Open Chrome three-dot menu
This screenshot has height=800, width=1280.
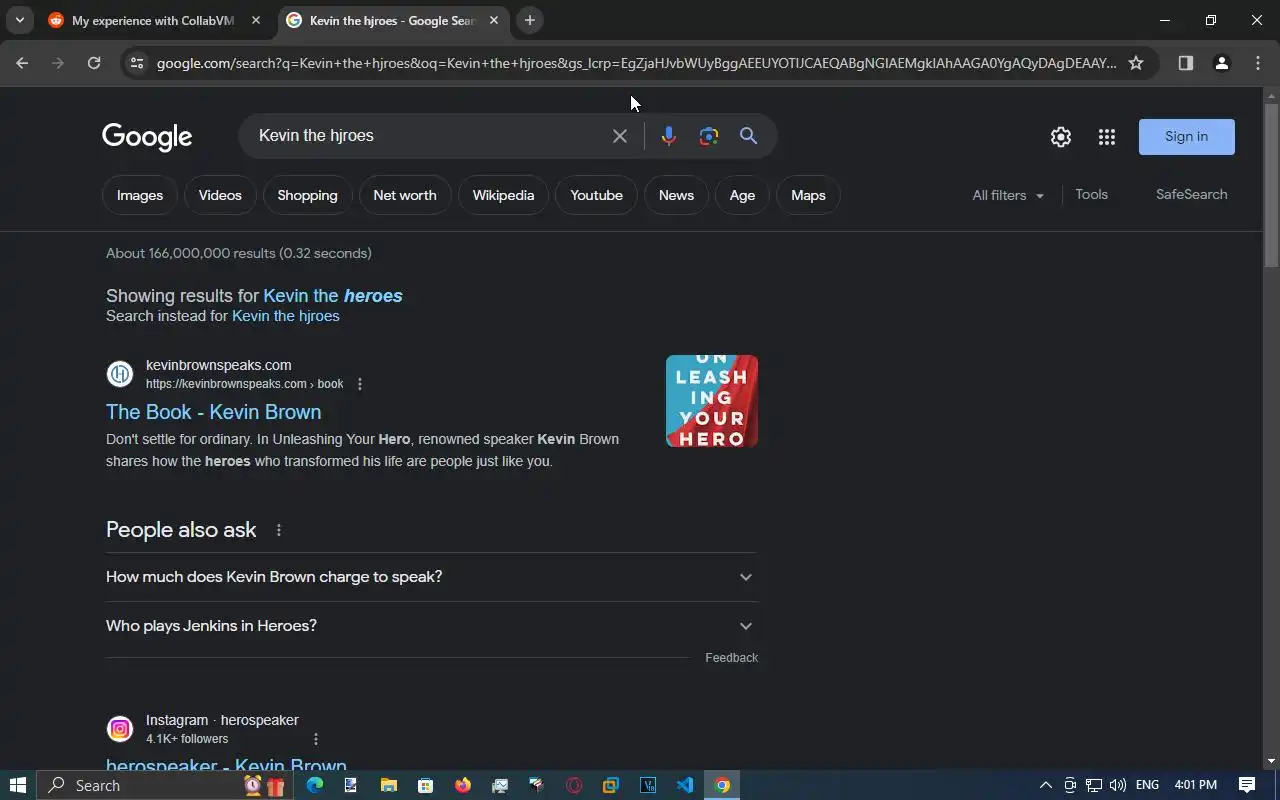point(1258,63)
